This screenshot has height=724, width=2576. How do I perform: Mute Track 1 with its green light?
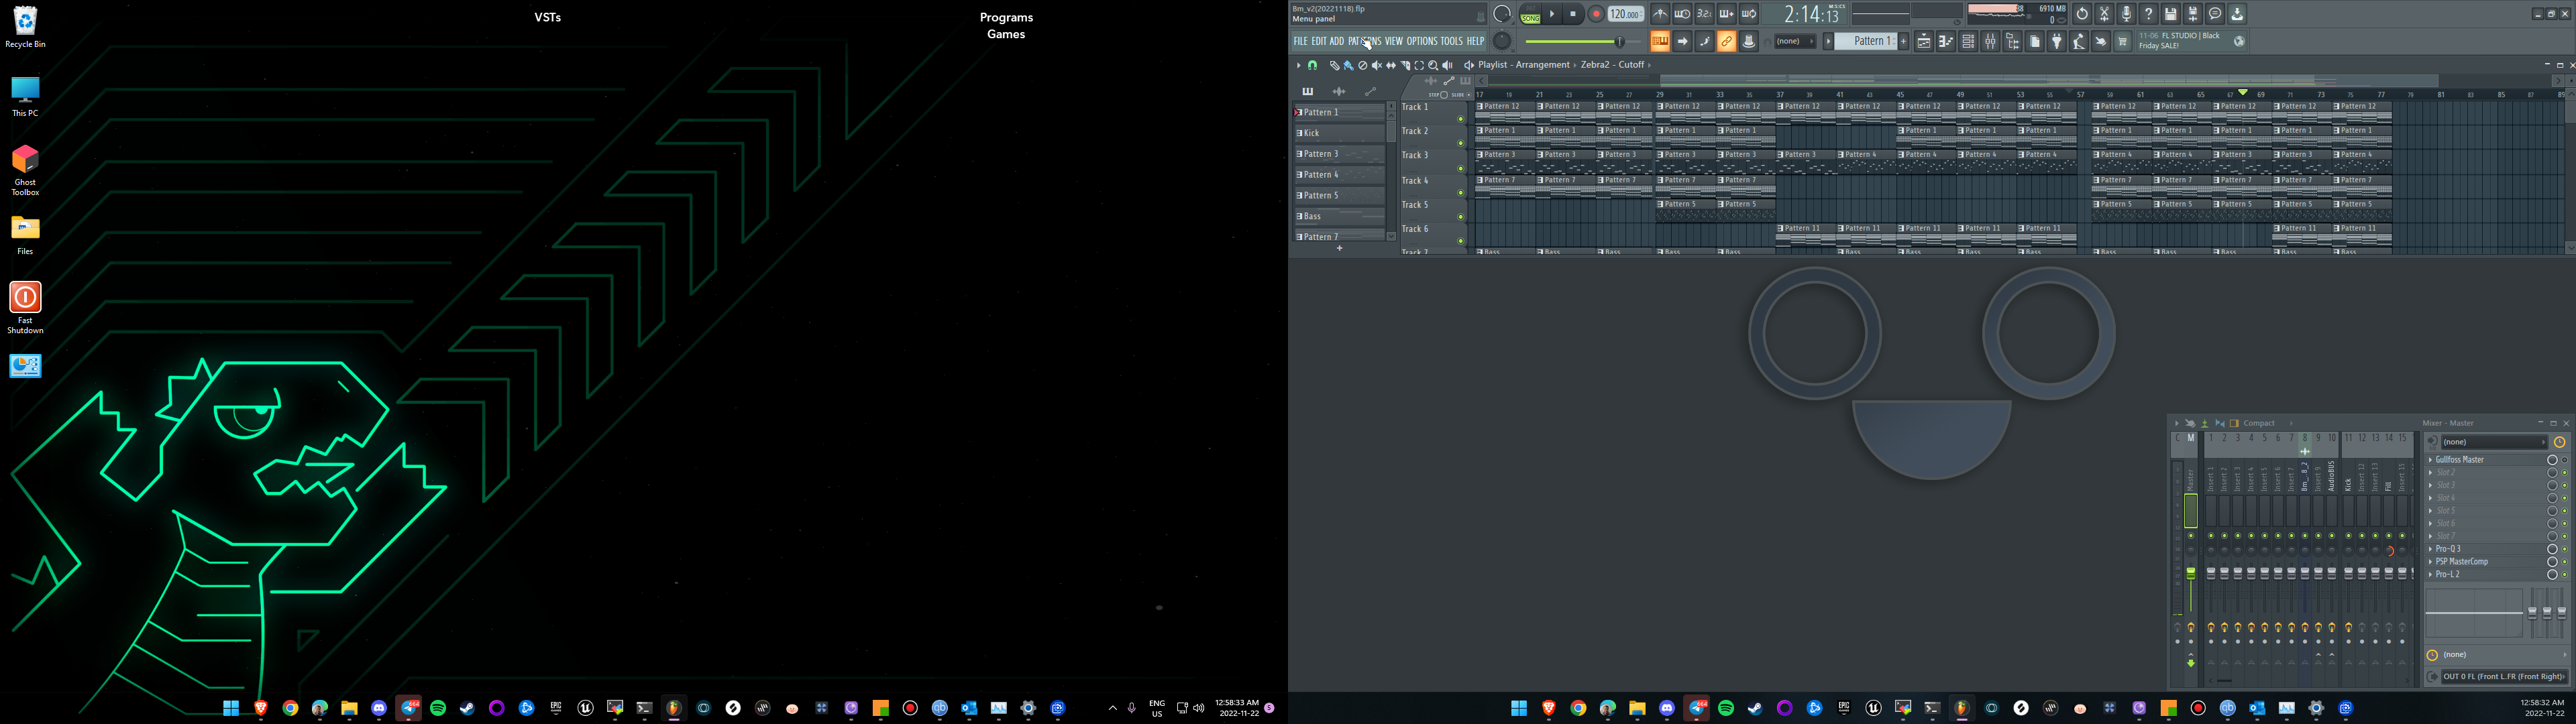[x=1460, y=119]
